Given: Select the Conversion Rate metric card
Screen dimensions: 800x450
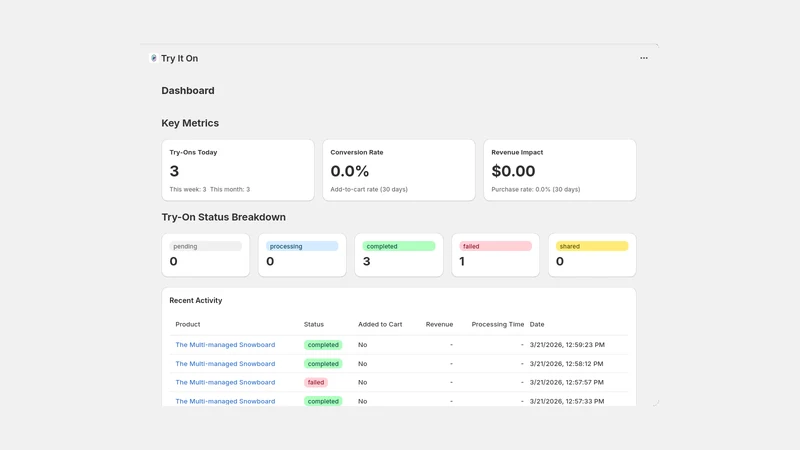Looking at the screenshot, I should 398,170.
